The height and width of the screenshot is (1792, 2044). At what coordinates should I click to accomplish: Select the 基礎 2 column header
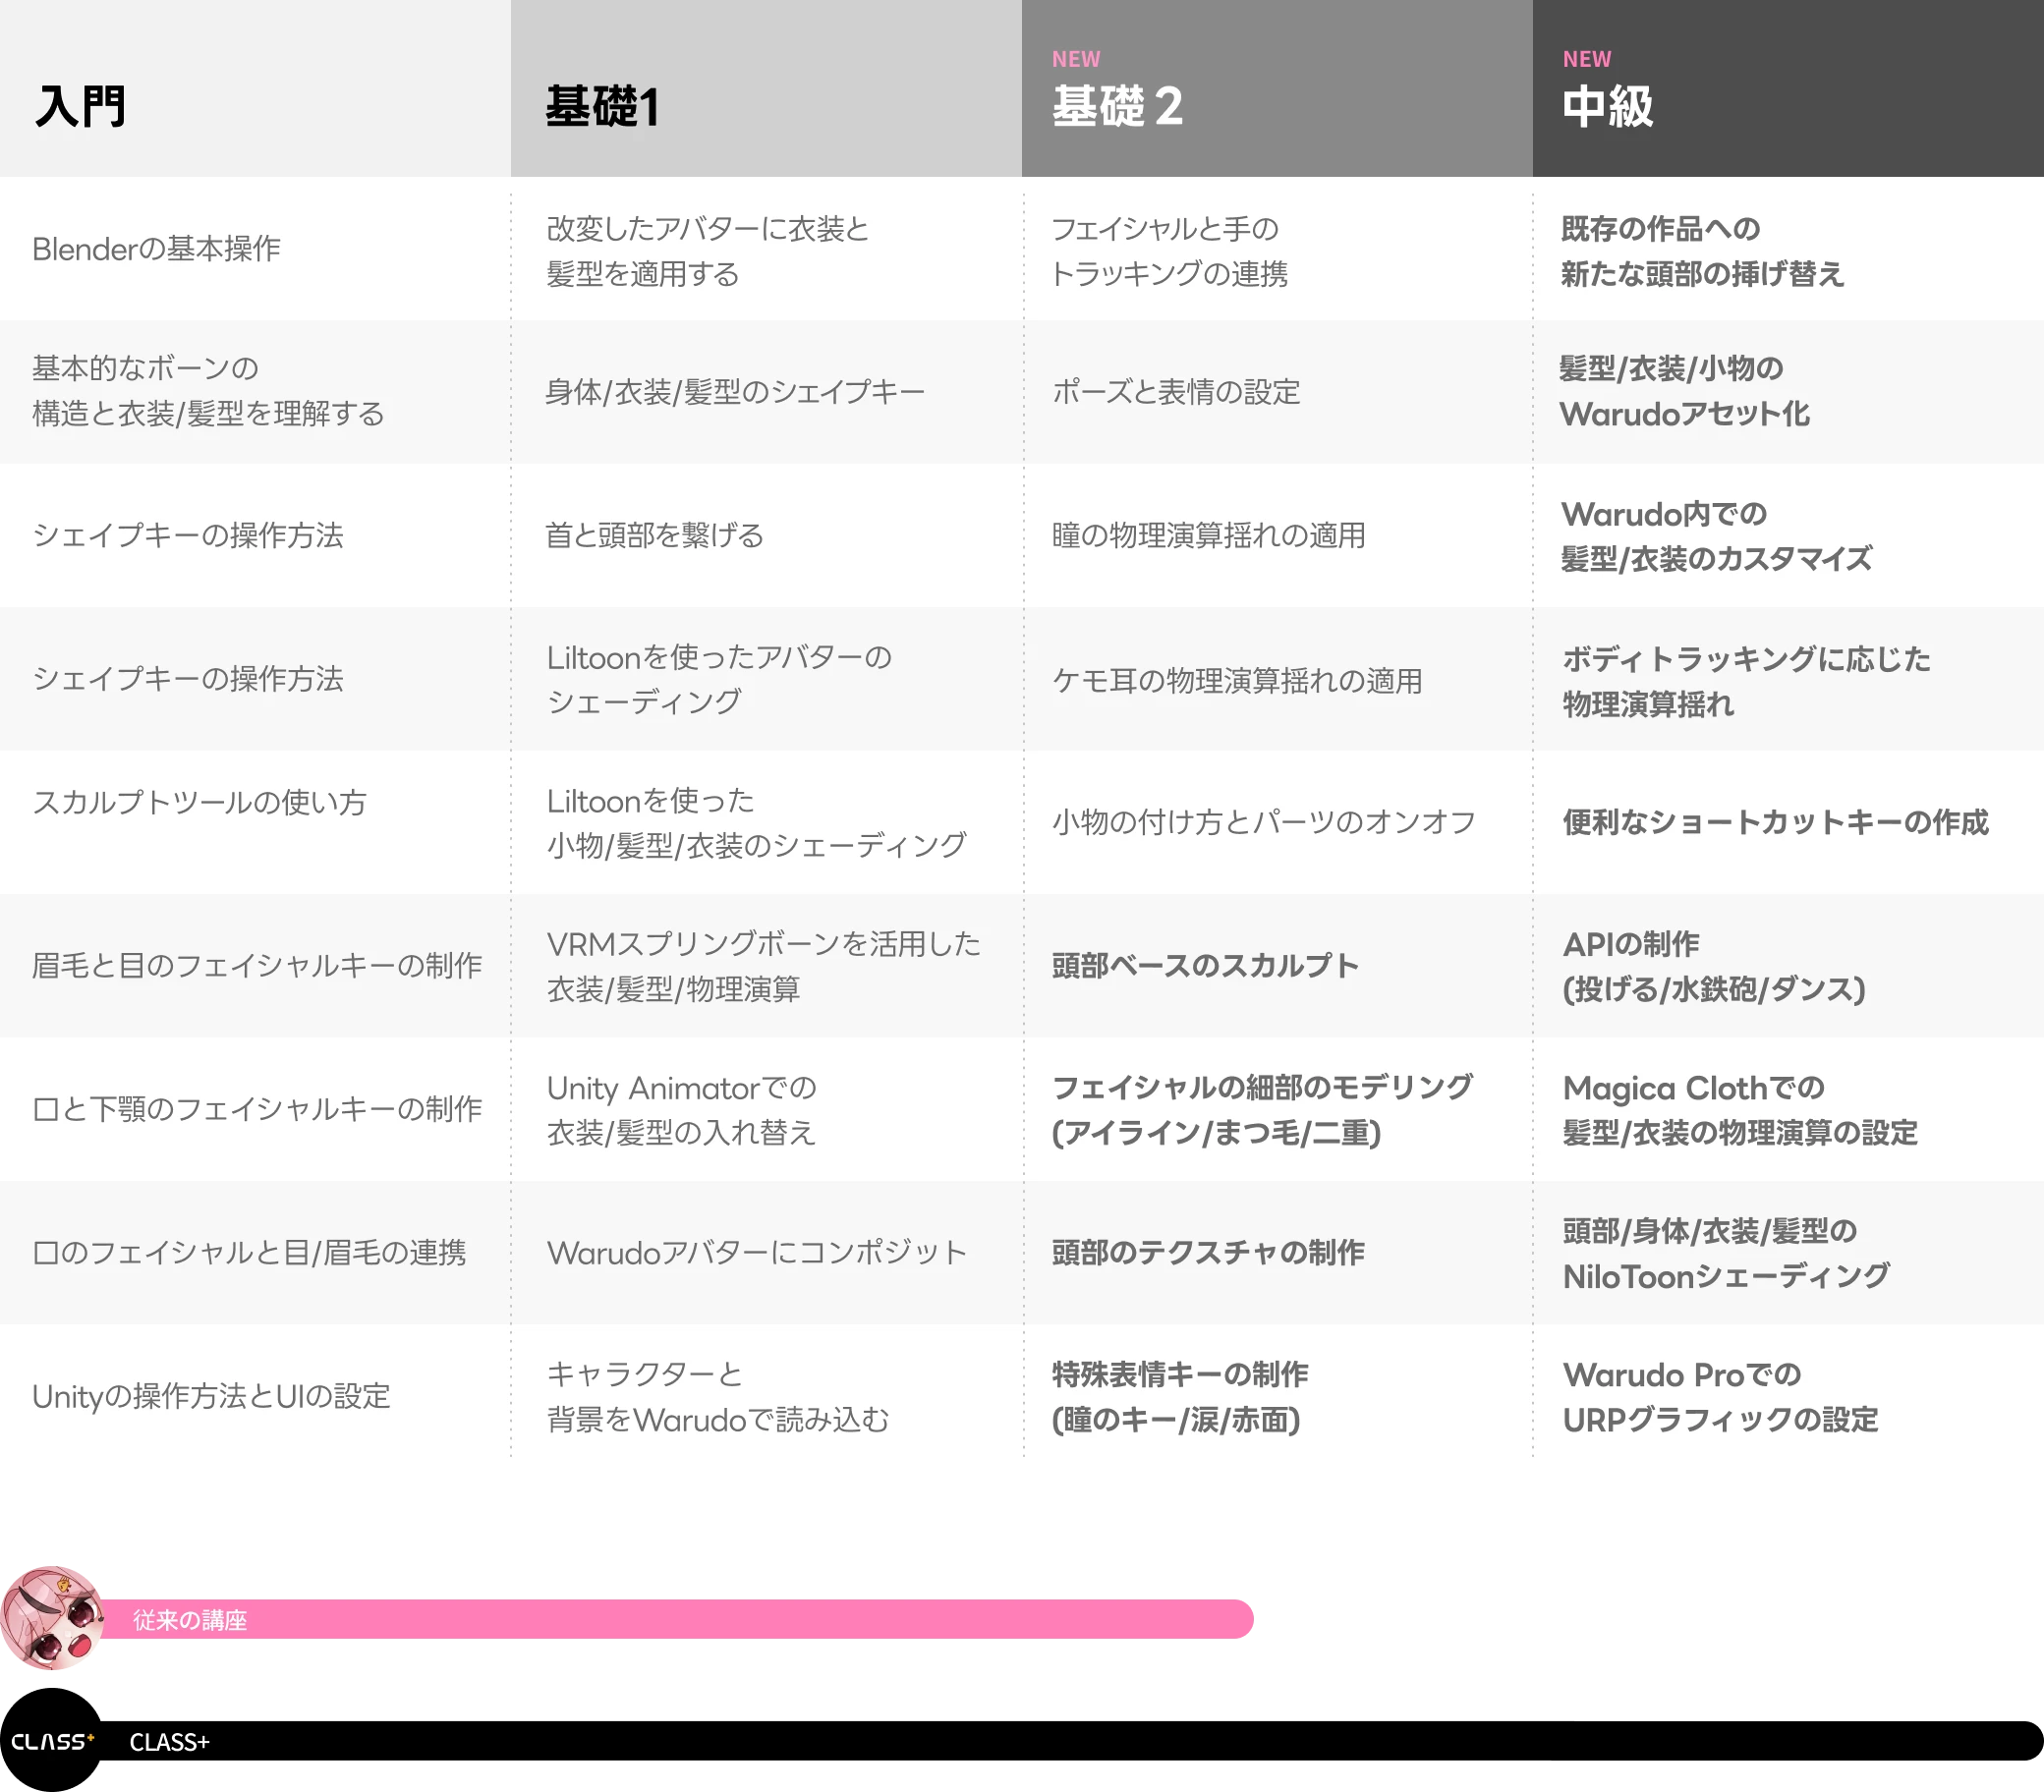1277,88
